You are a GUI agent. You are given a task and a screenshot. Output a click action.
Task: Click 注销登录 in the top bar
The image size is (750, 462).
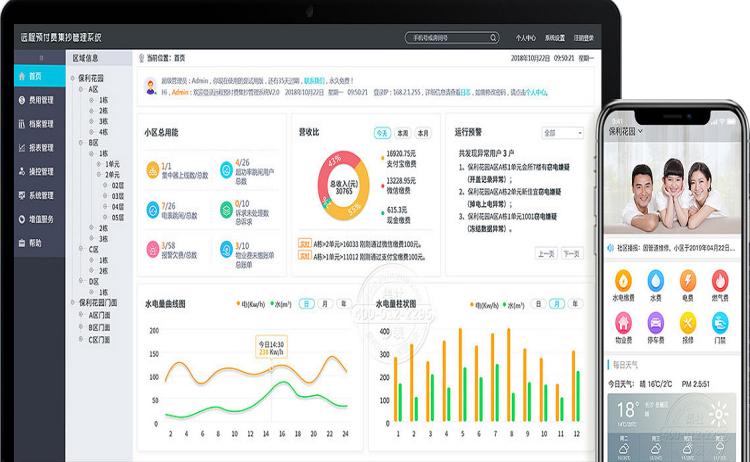click(584, 38)
